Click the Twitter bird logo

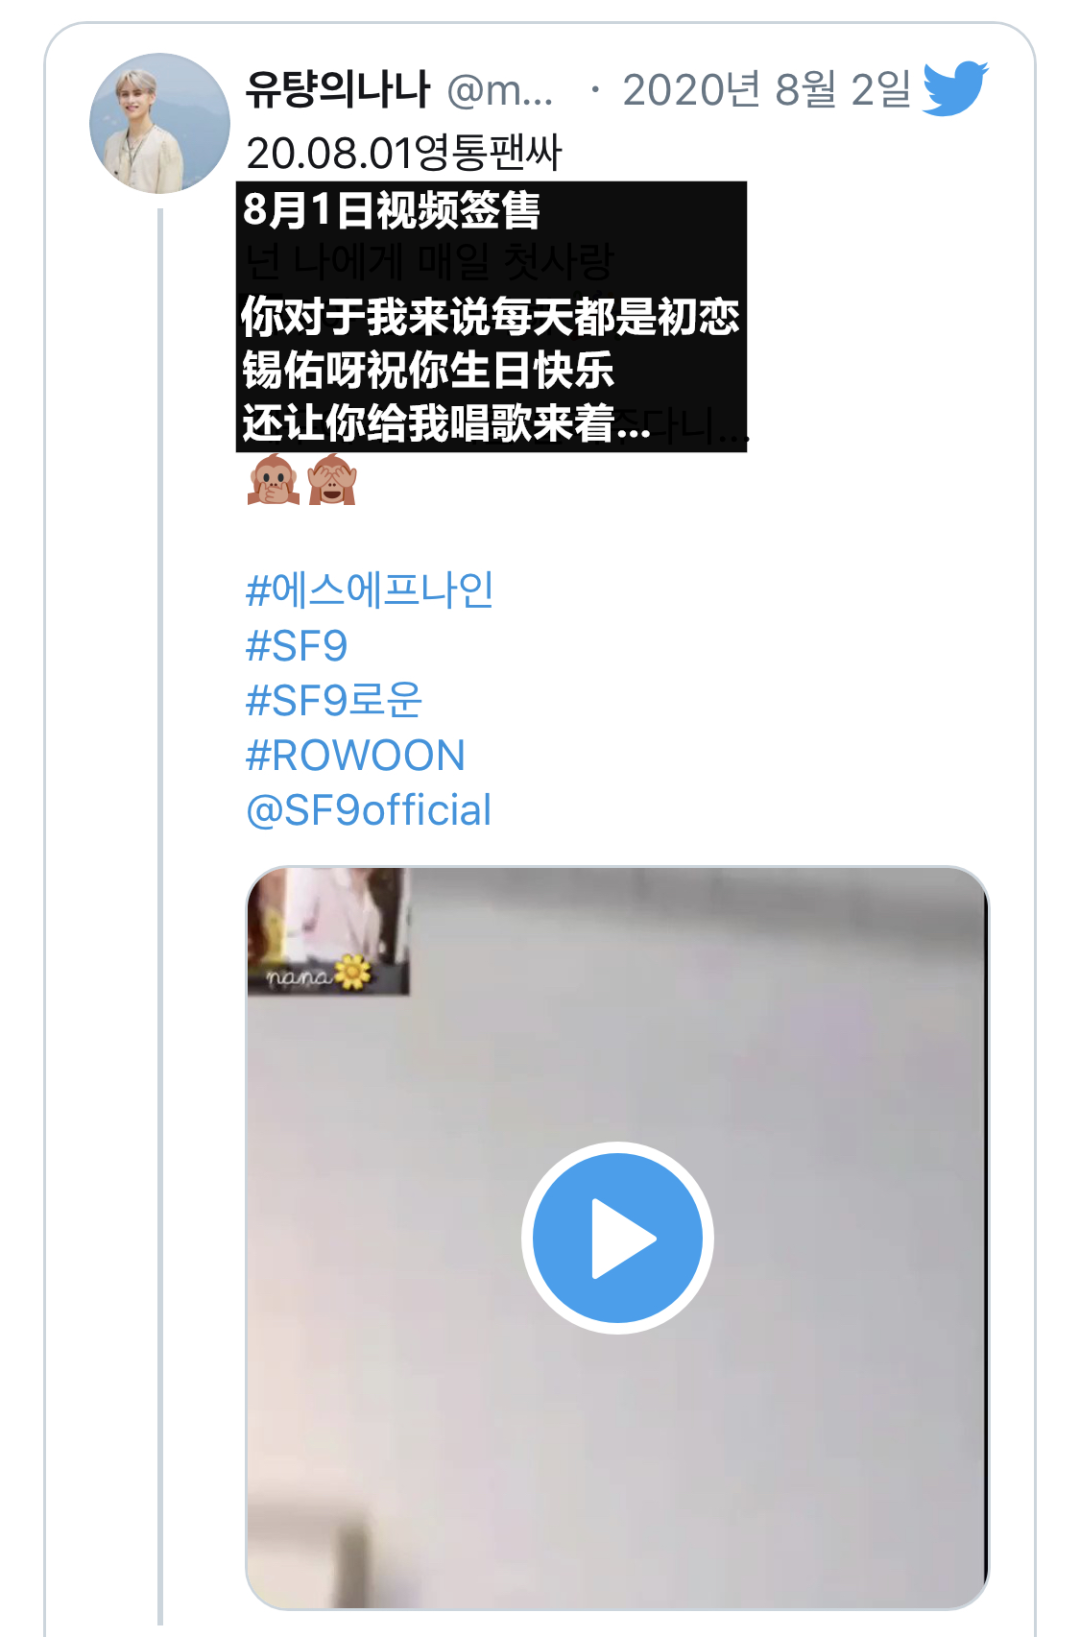pos(955,88)
